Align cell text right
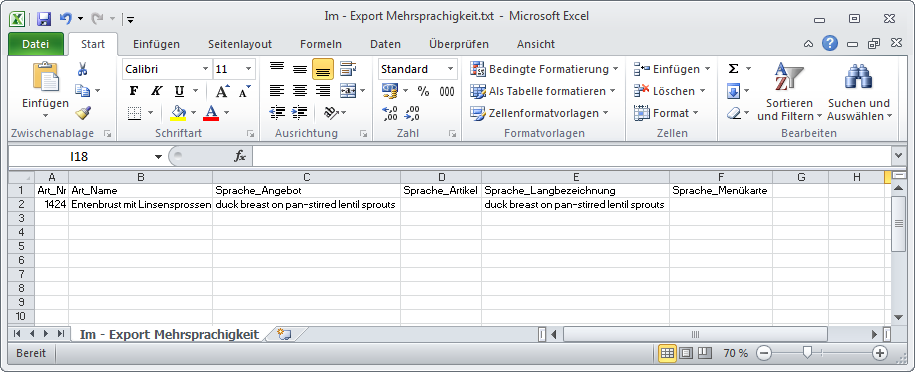The image size is (915, 372). [323, 91]
